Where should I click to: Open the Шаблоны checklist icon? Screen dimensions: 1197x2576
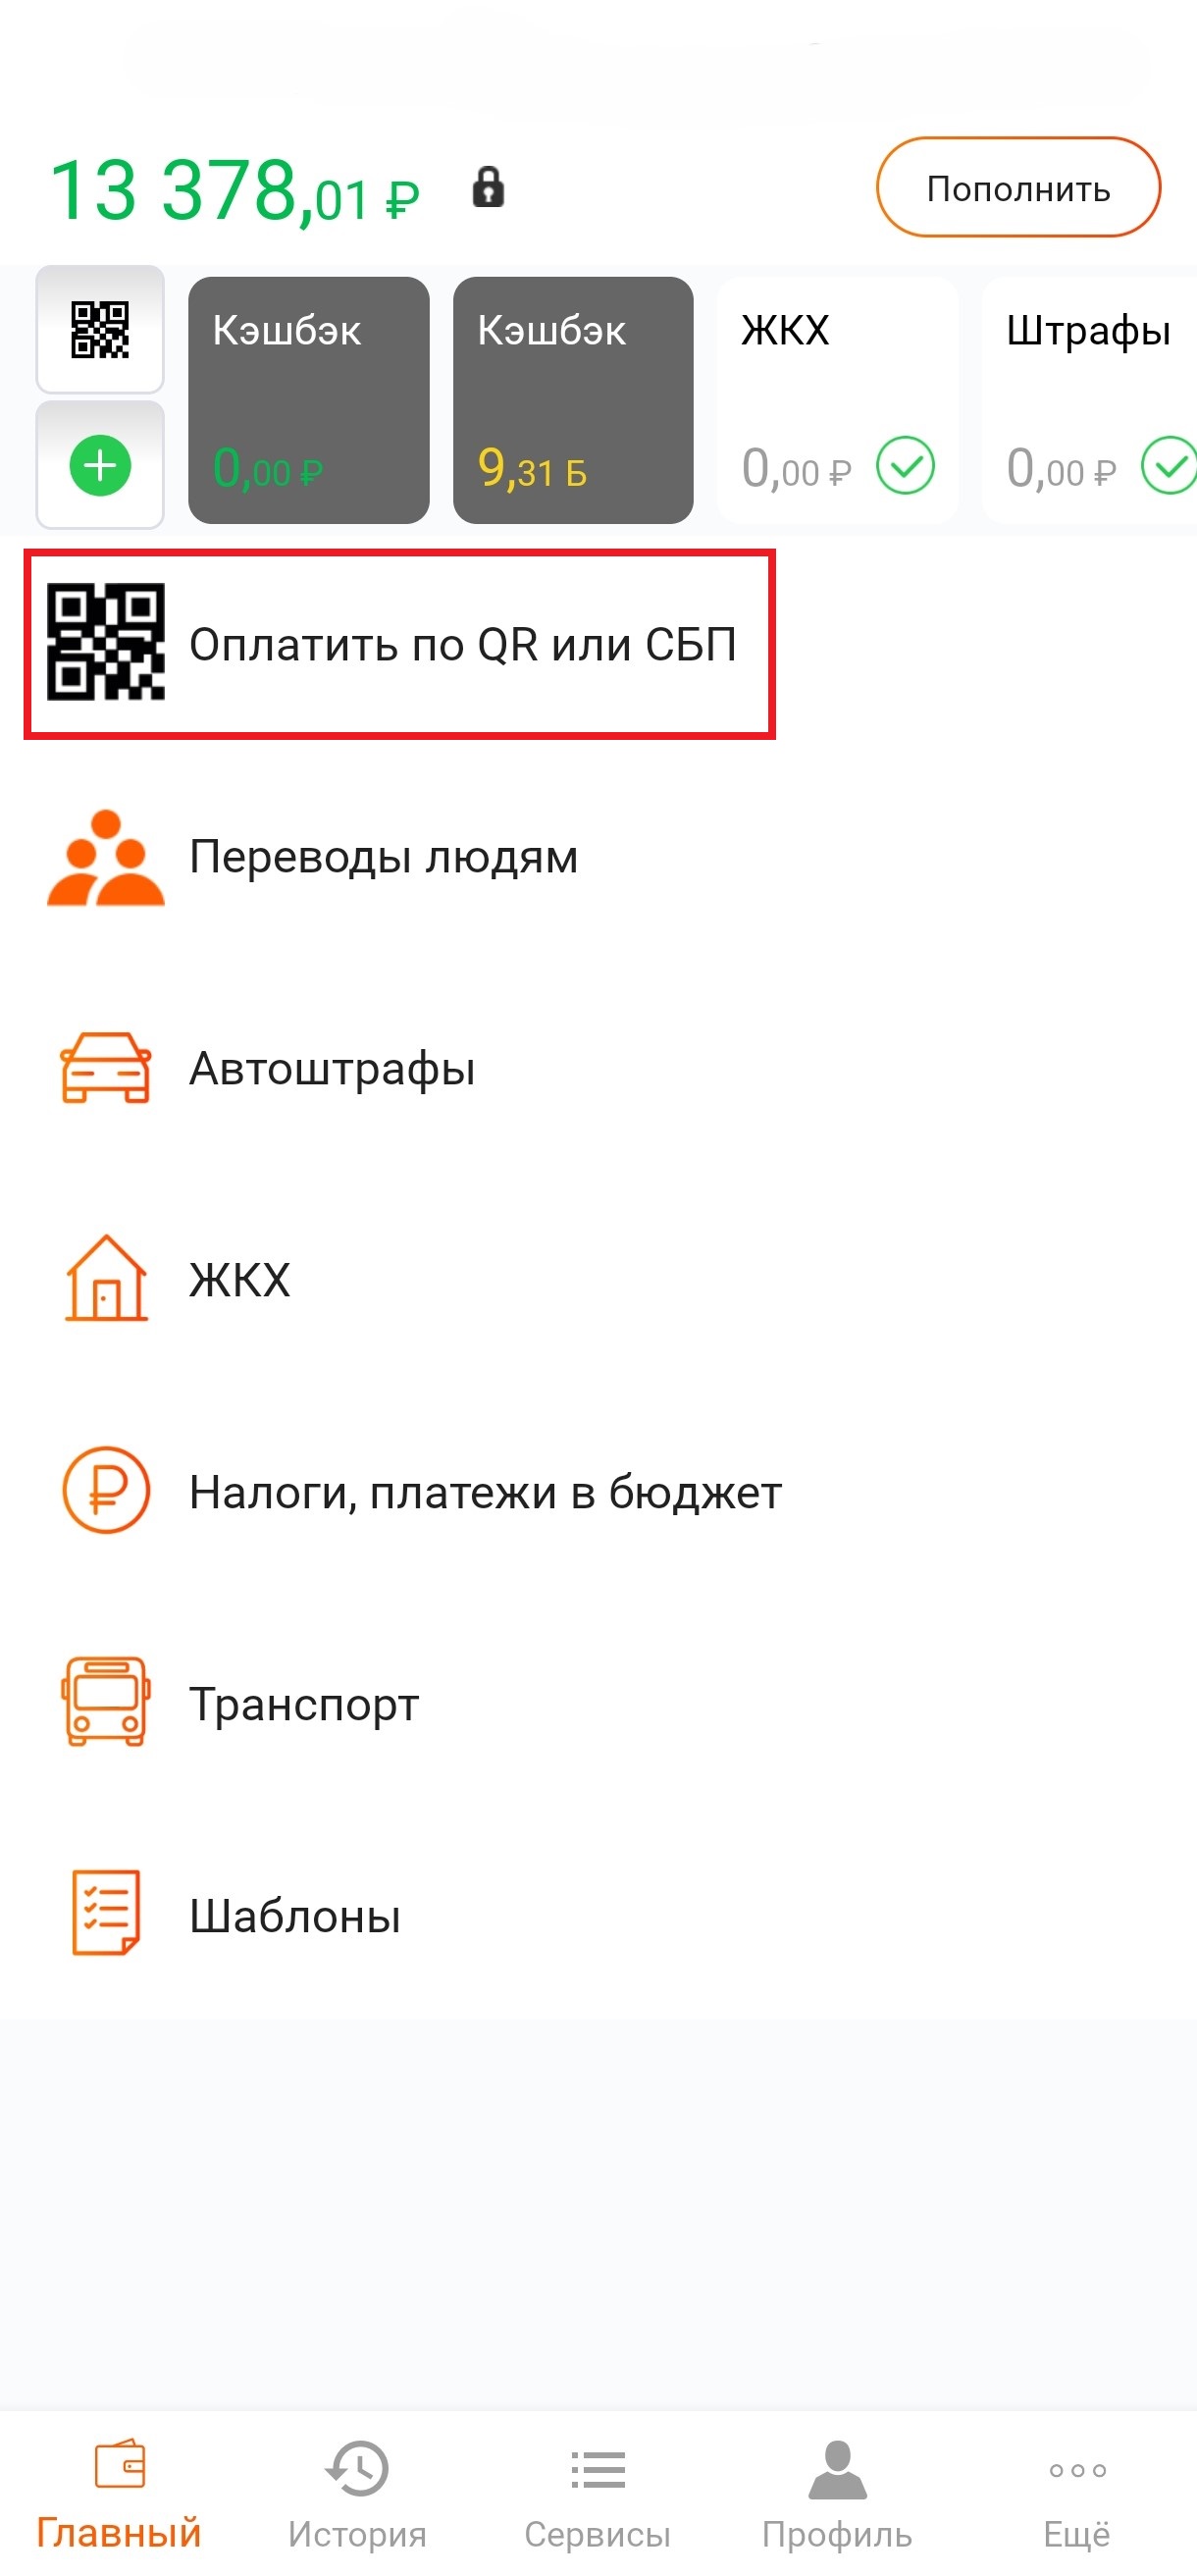tap(106, 1913)
